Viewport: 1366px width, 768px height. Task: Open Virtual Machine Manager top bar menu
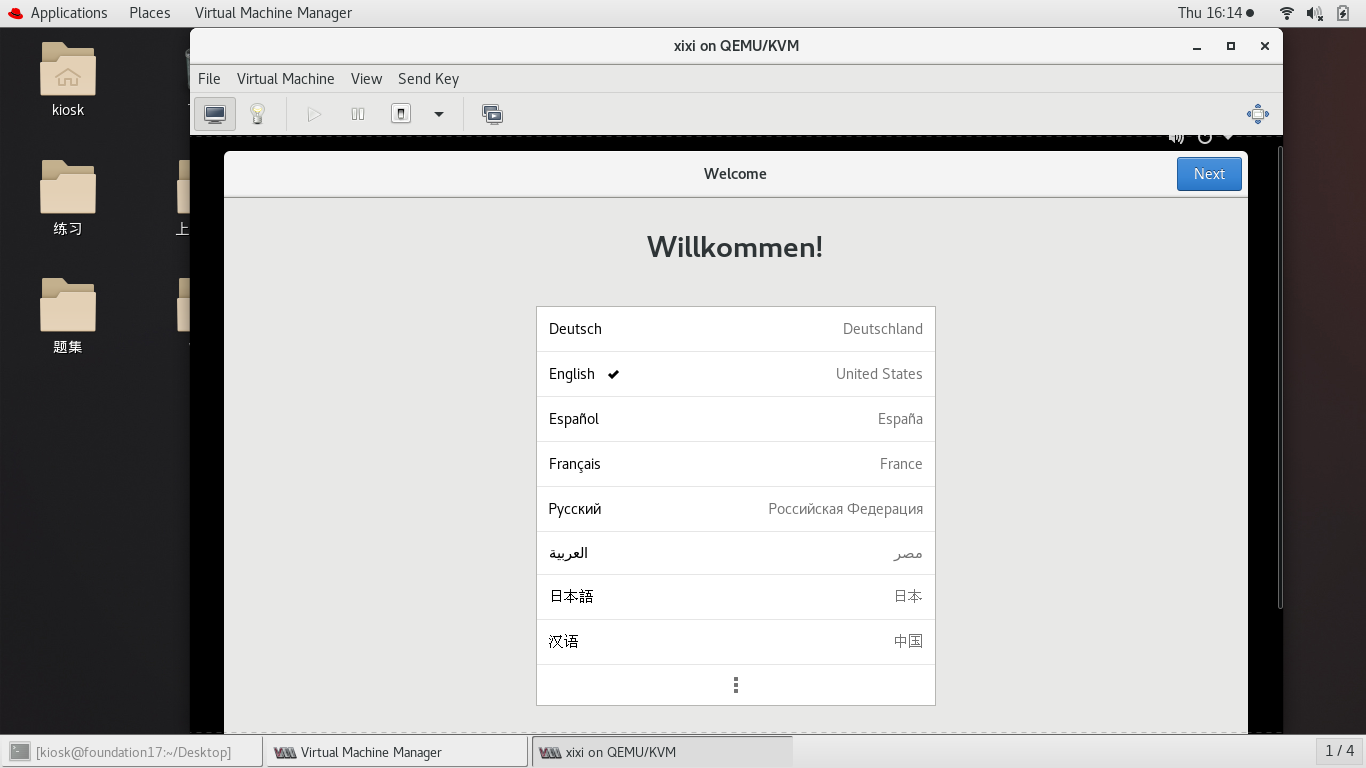click(273, 13)
